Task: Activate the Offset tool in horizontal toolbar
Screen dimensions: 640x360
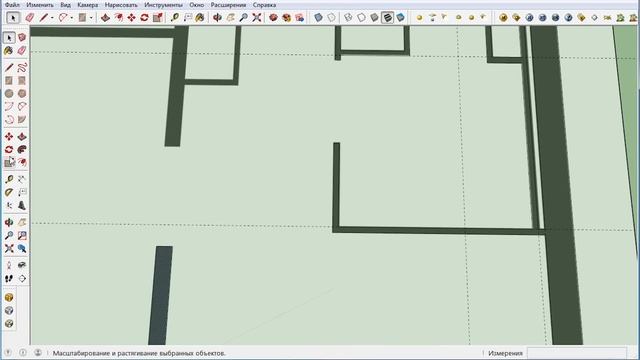Action: point(118,18)
